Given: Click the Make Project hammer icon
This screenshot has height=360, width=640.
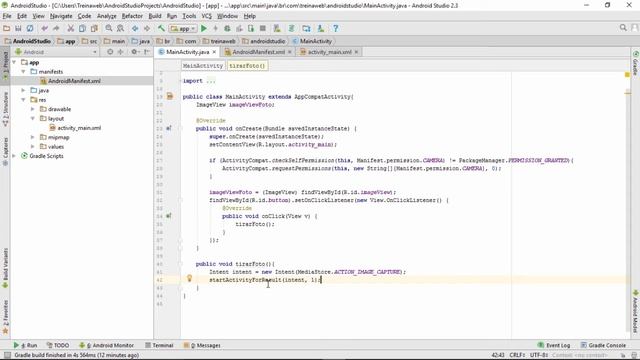Looking at the screenshot, I should pos(161,29).
